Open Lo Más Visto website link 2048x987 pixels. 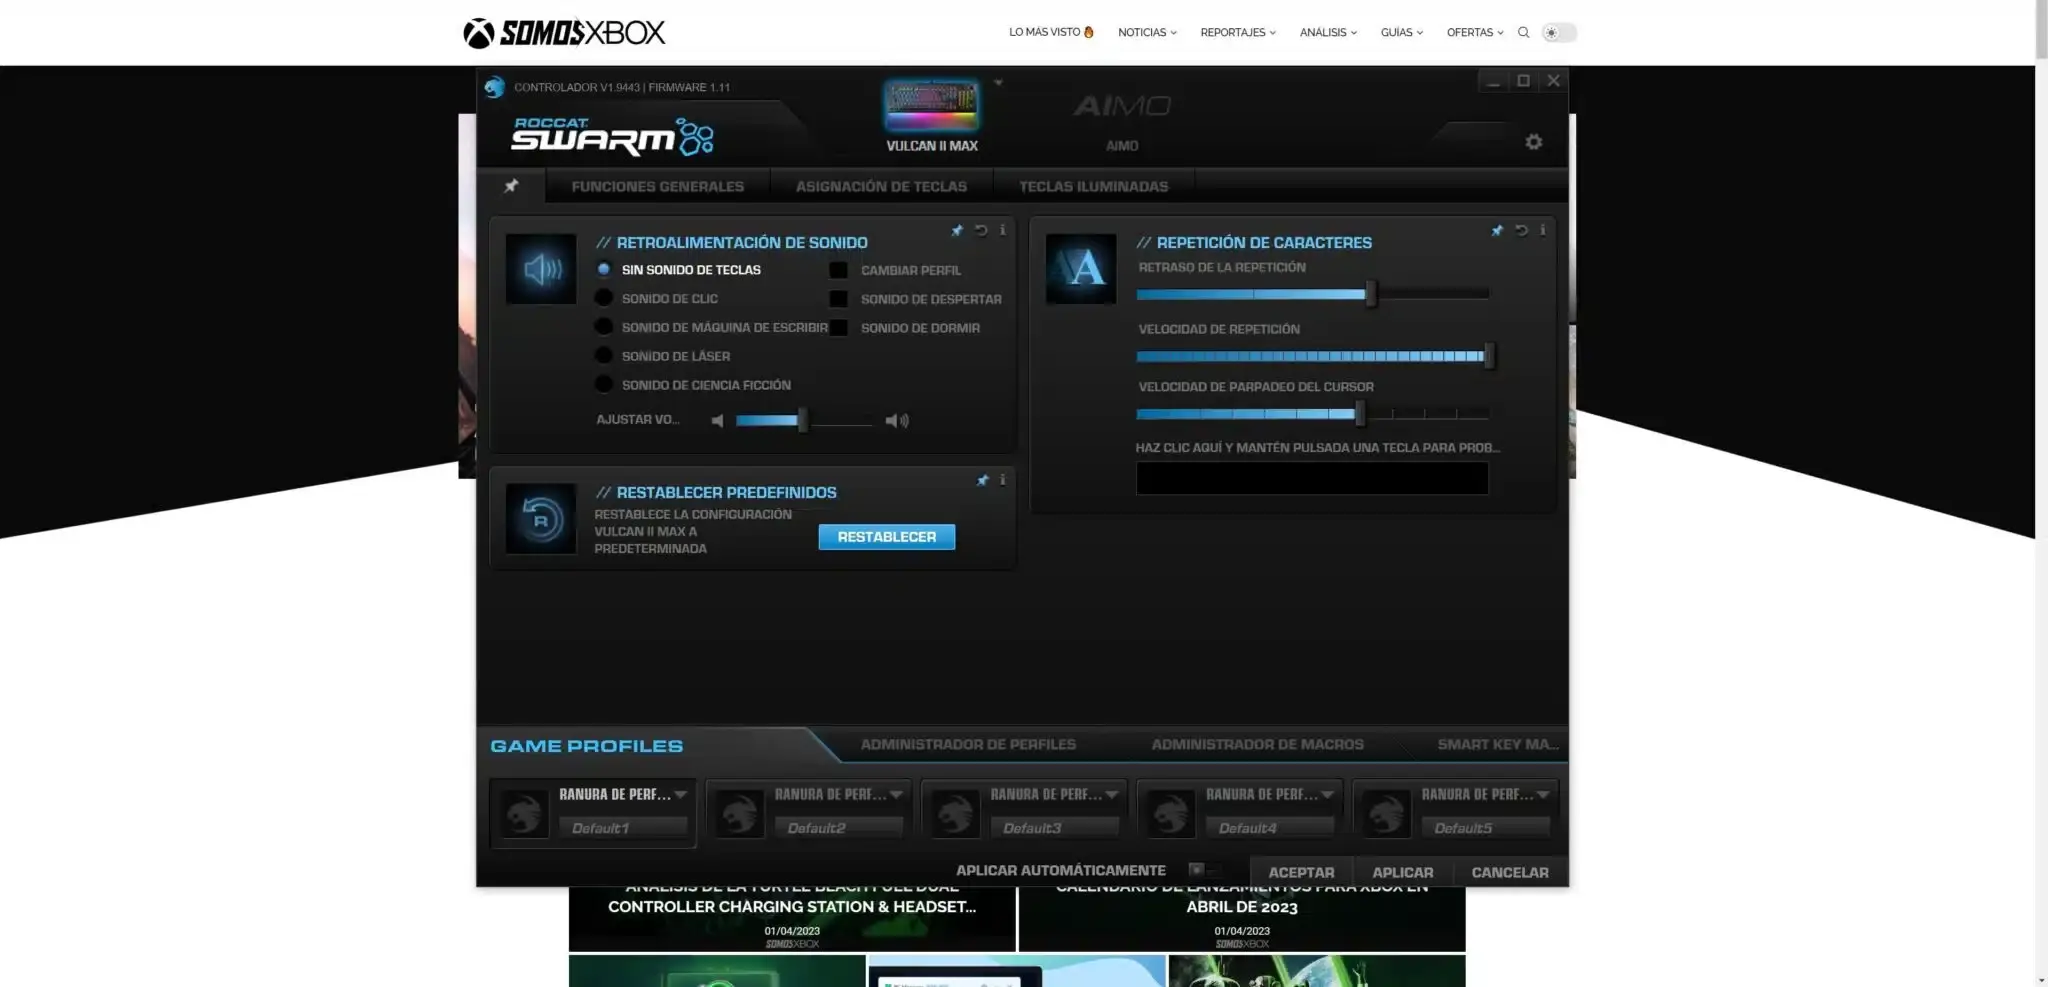point(1051,33)
